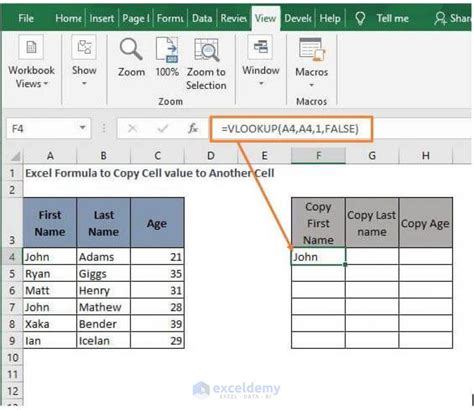Click the cell containing 'Icelan'
Viewport: 474px width, 410px height.
pyautogui.click(x=104, y=340)
